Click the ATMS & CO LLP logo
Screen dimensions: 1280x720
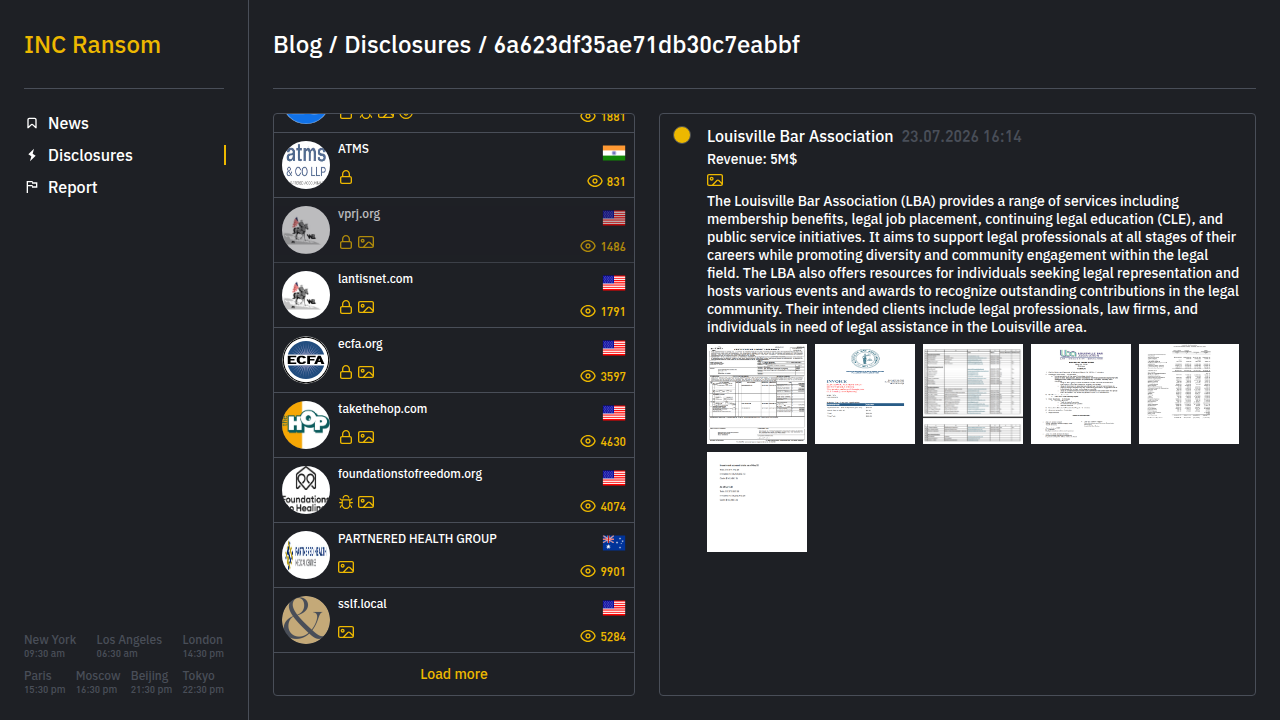306,165
